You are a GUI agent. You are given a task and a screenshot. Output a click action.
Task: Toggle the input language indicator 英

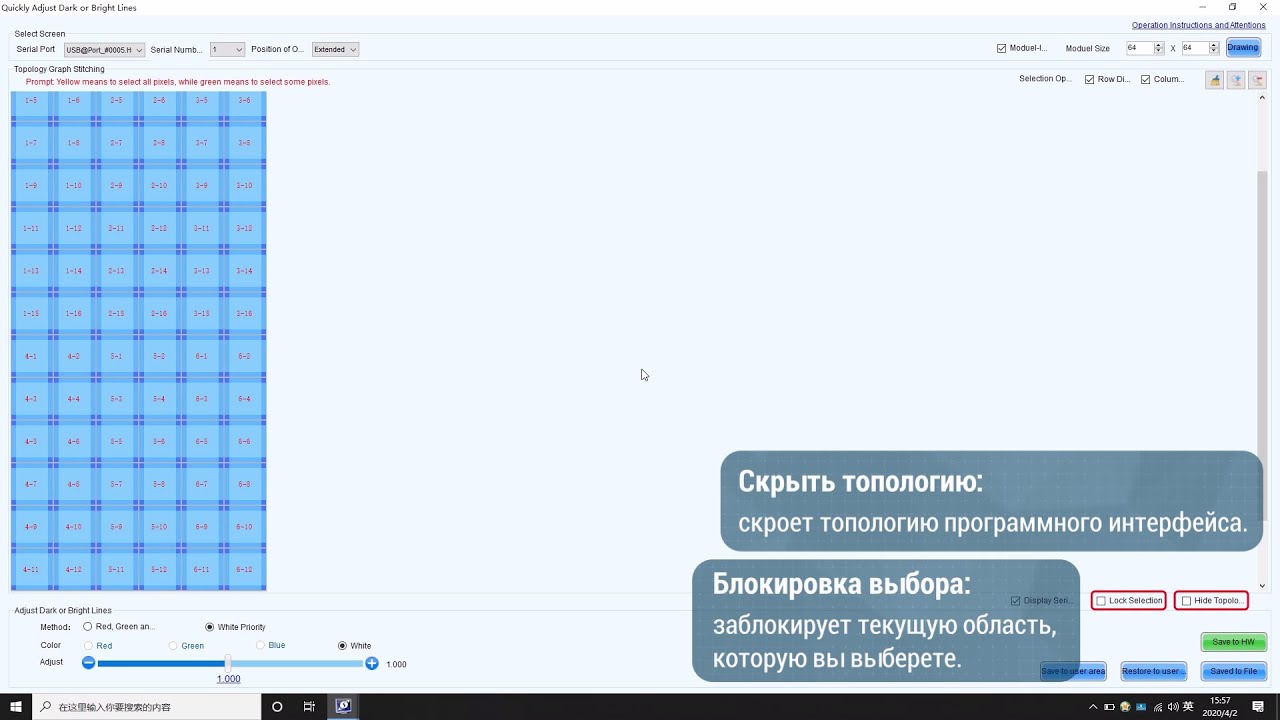1189,707
